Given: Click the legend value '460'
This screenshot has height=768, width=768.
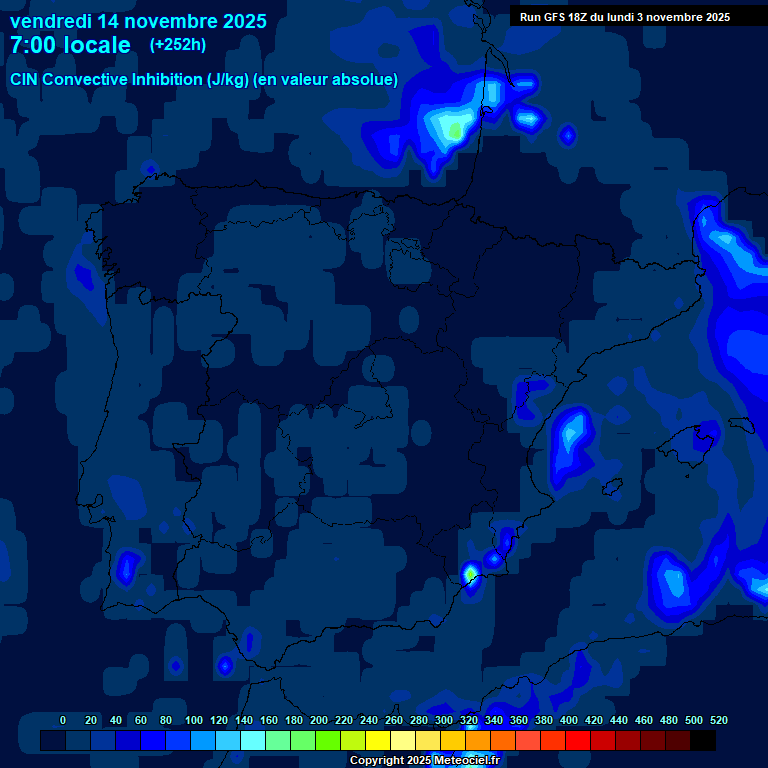Looking at the screenshot, I should [x=644, y=720].
